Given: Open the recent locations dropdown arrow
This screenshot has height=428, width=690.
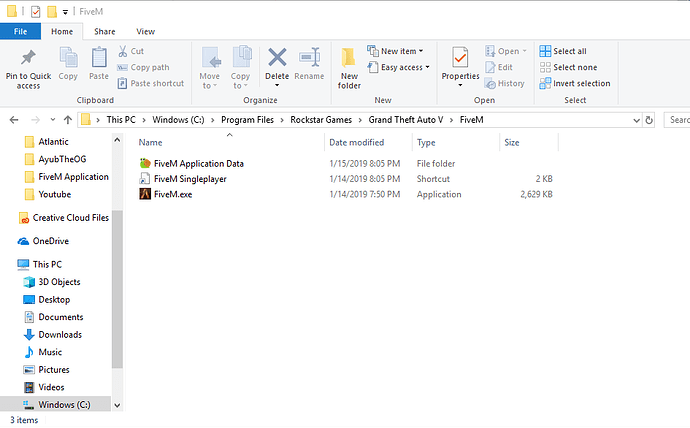Looking at the screenshot, I should point(52,120).
